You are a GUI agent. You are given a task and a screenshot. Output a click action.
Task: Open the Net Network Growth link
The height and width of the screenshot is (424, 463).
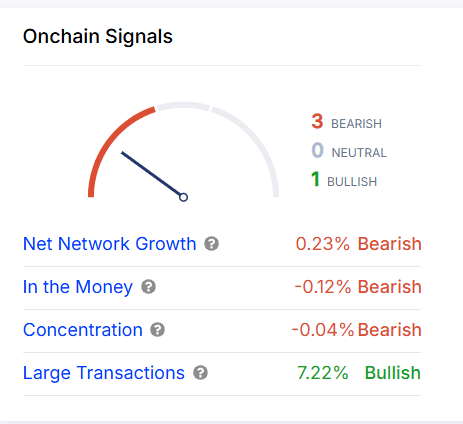pyautogui.click(x=110, y=244)
